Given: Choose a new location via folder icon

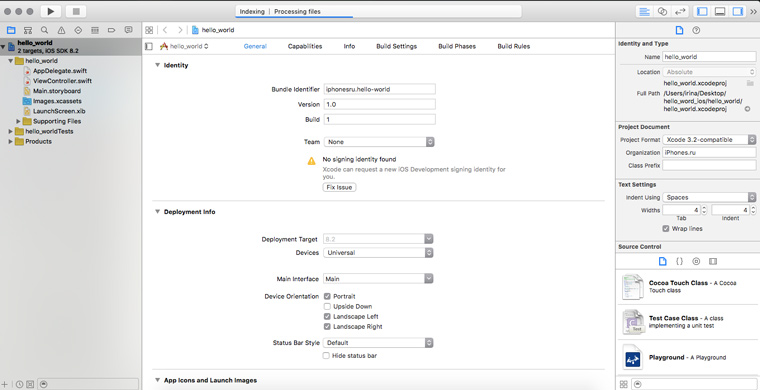Looking at the screenshot, I should pos(750,83).
